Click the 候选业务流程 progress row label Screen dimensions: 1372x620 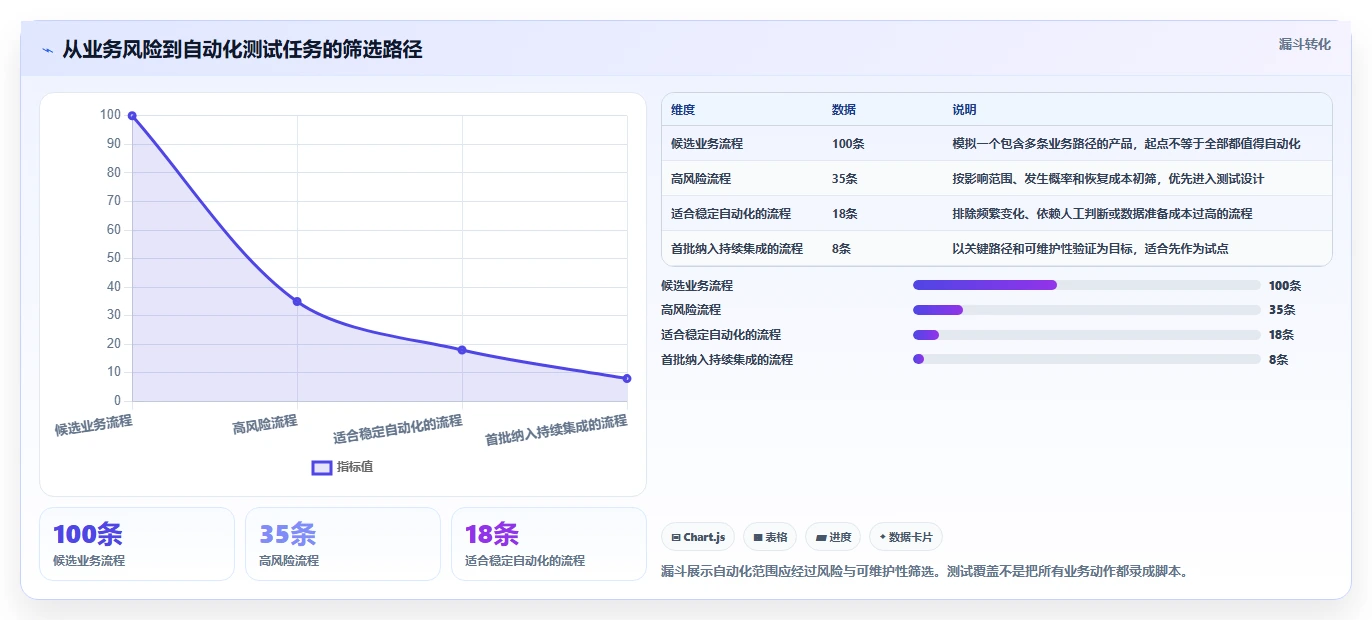[x=697, y=286]
